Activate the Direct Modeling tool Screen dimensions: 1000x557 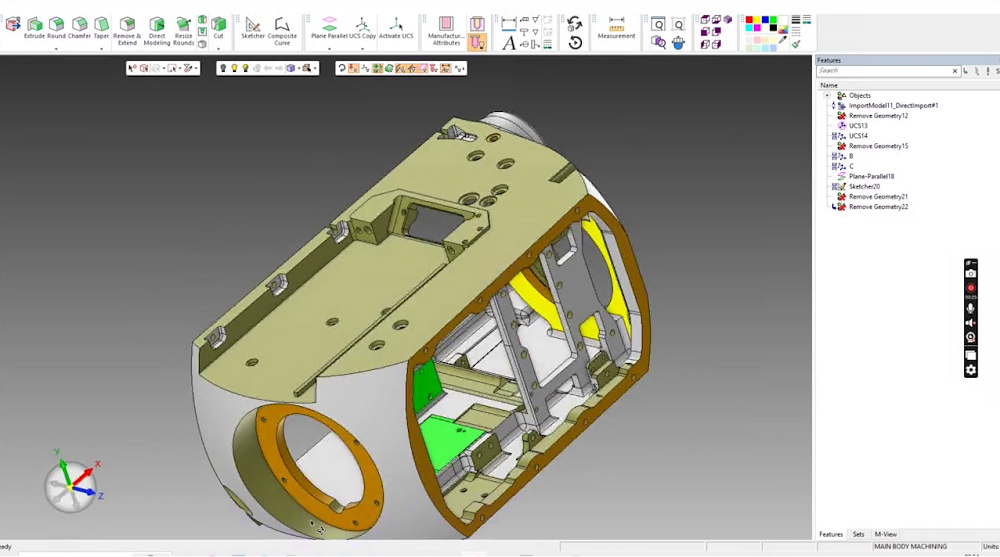point(157,30)
